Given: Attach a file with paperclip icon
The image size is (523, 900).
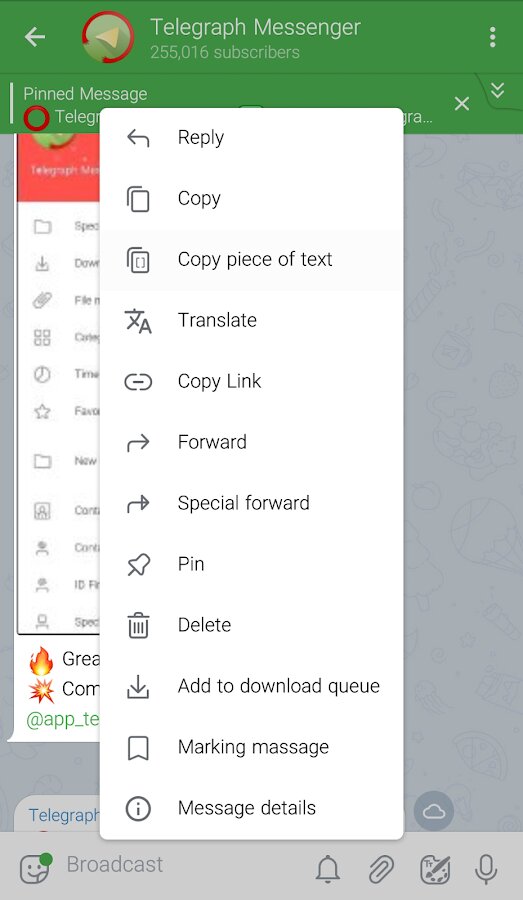Looking at the screenshot, I should pos(381,868).
